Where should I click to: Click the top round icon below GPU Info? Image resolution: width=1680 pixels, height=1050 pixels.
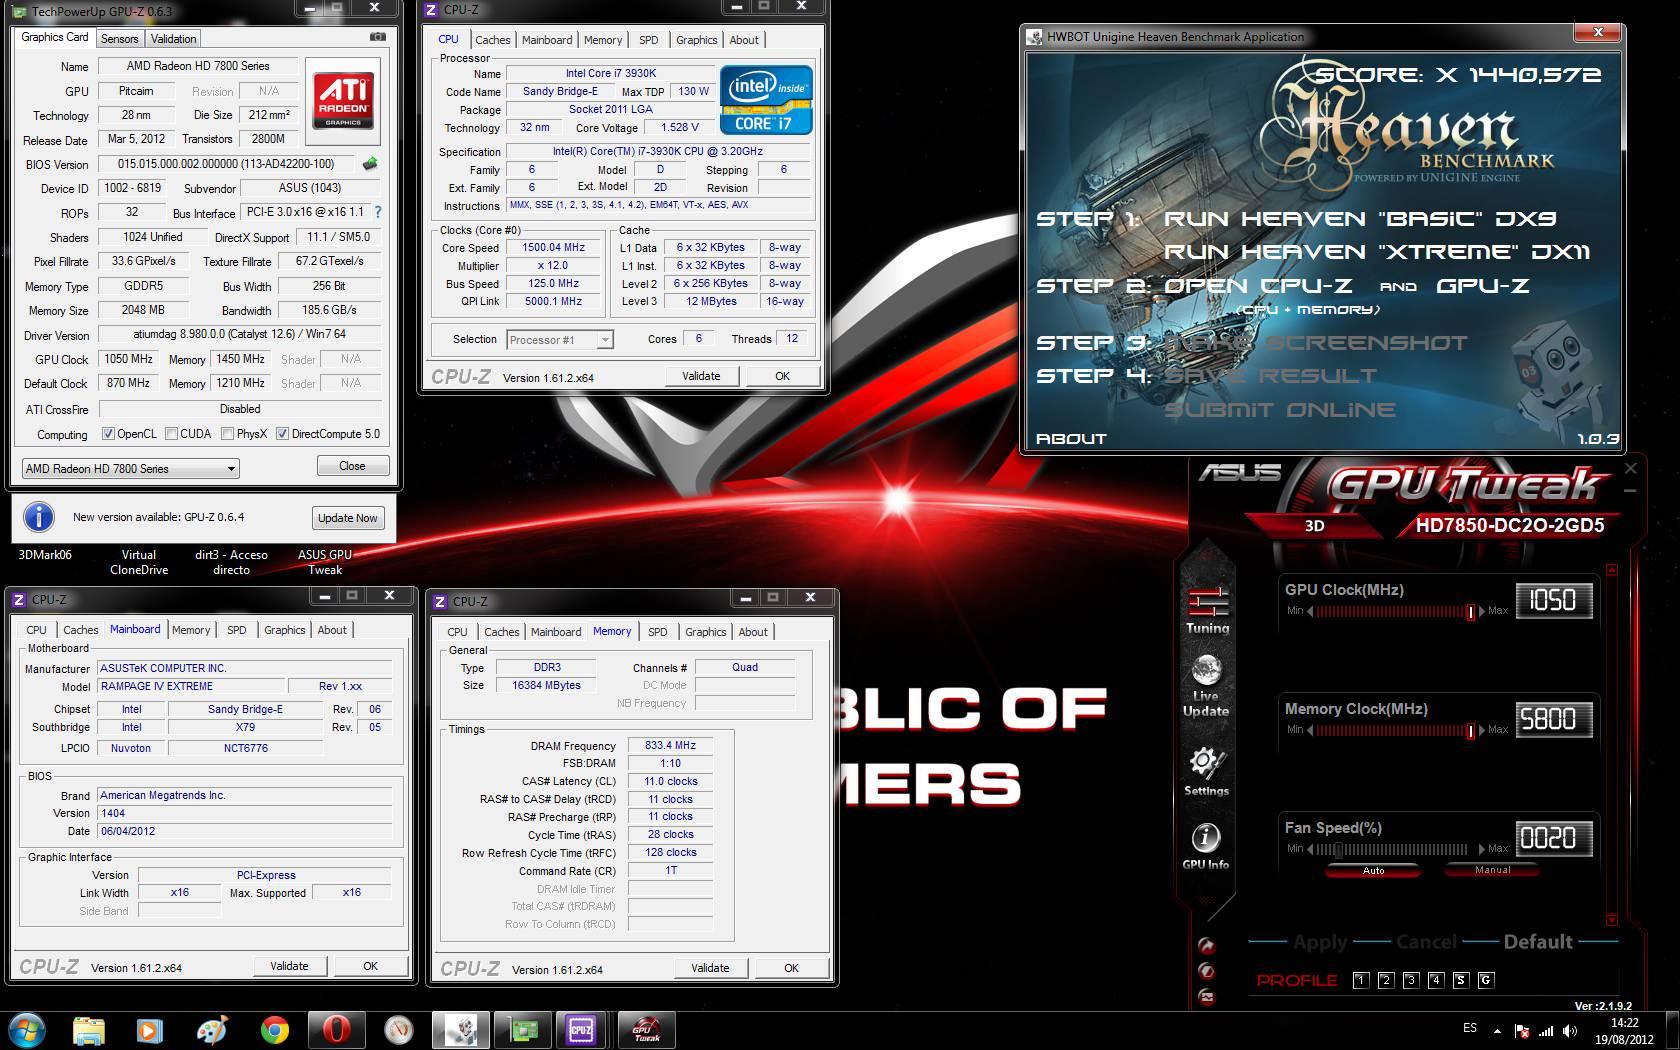[x=1206, y=945]
